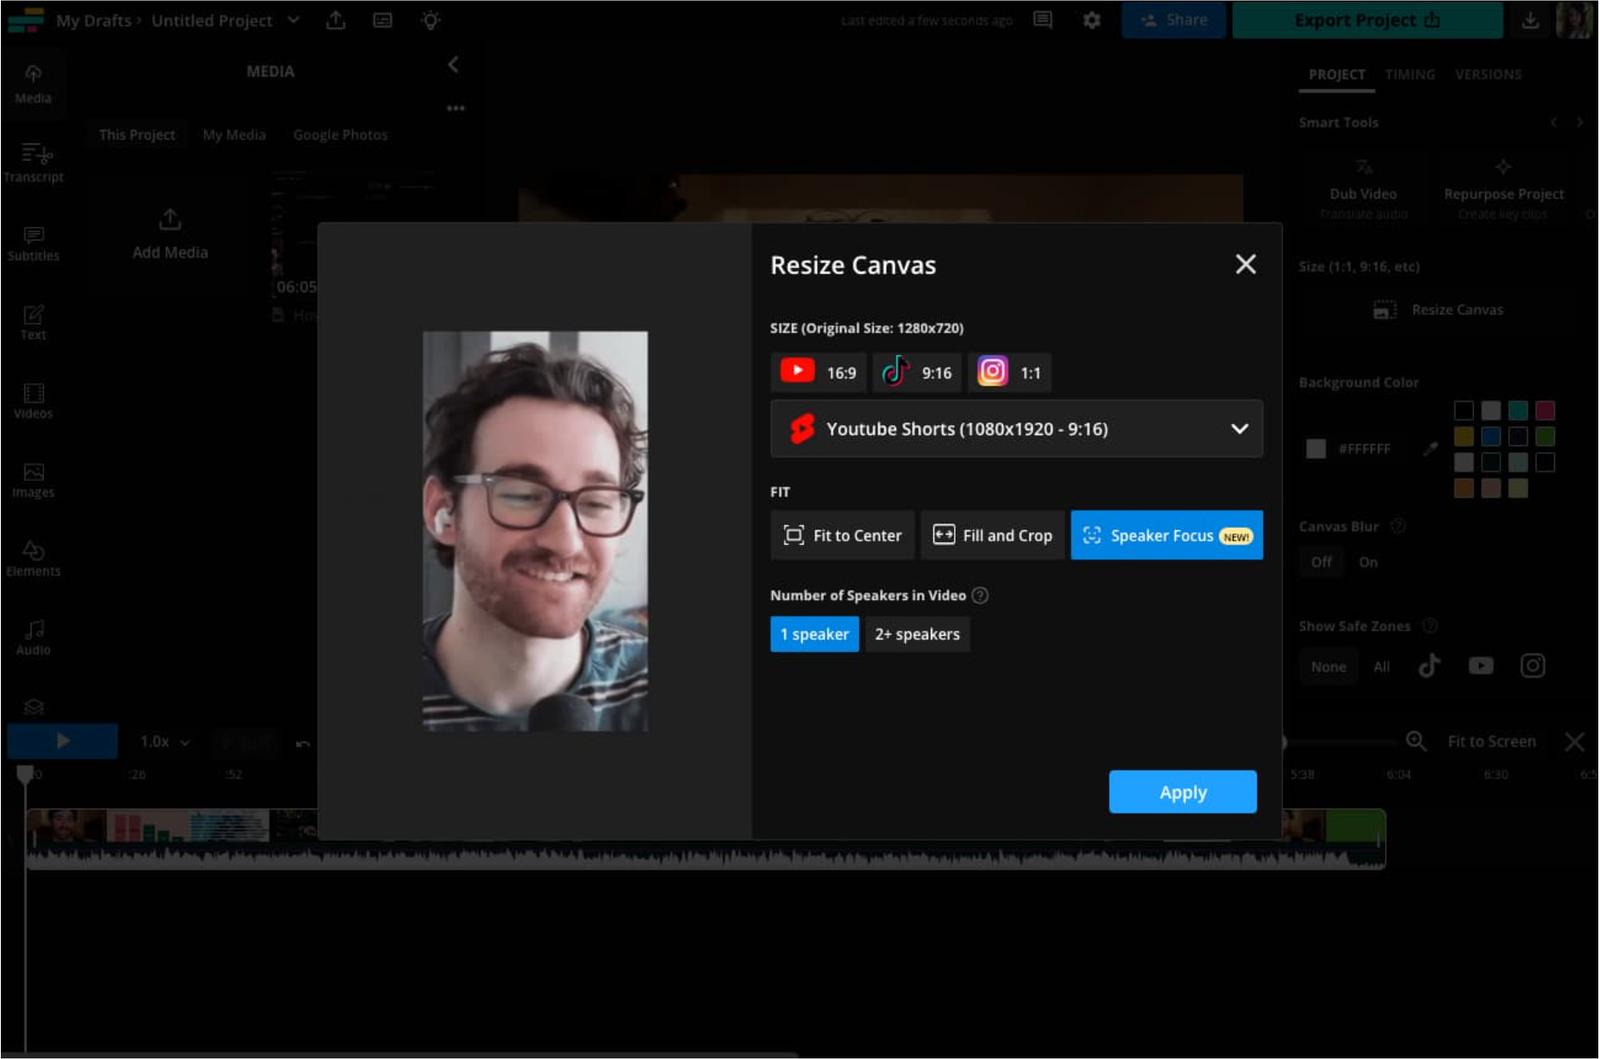Image resolution: width=1600 pixels, height=1059 pixels.
Task: Select the 9:16 TikTok size preset
Action: point(916,372)
